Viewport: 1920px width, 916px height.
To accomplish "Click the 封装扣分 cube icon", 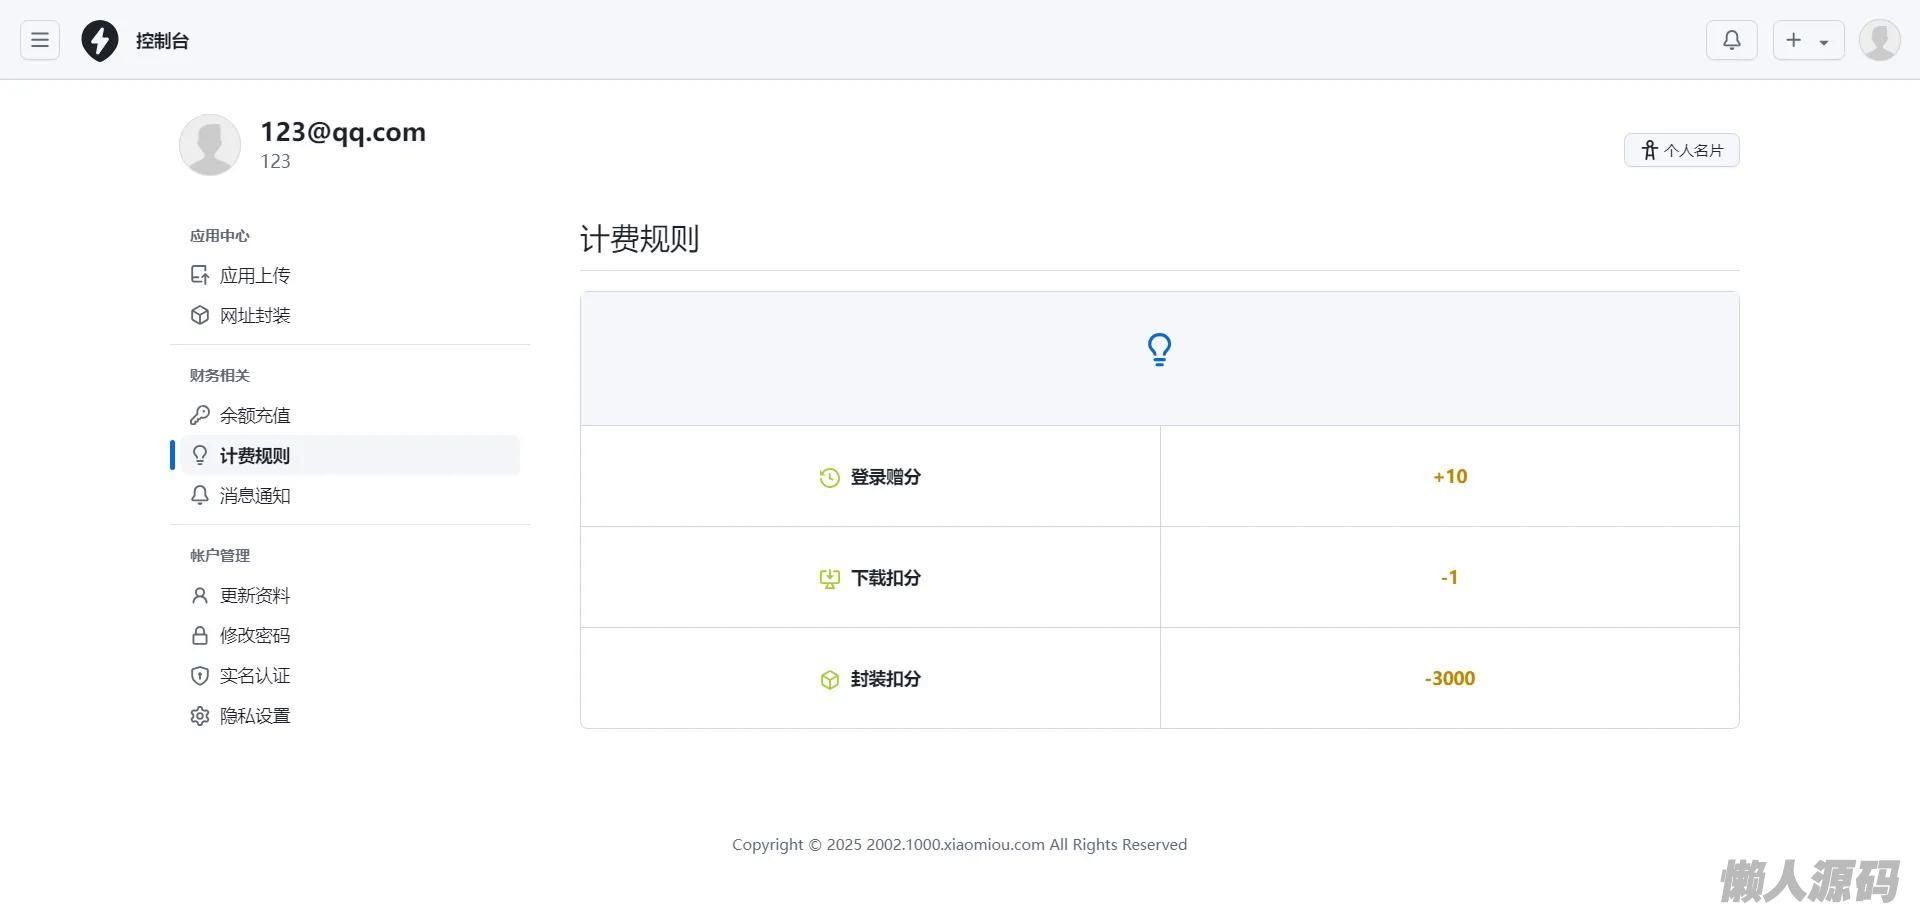I will pos(829,680).
